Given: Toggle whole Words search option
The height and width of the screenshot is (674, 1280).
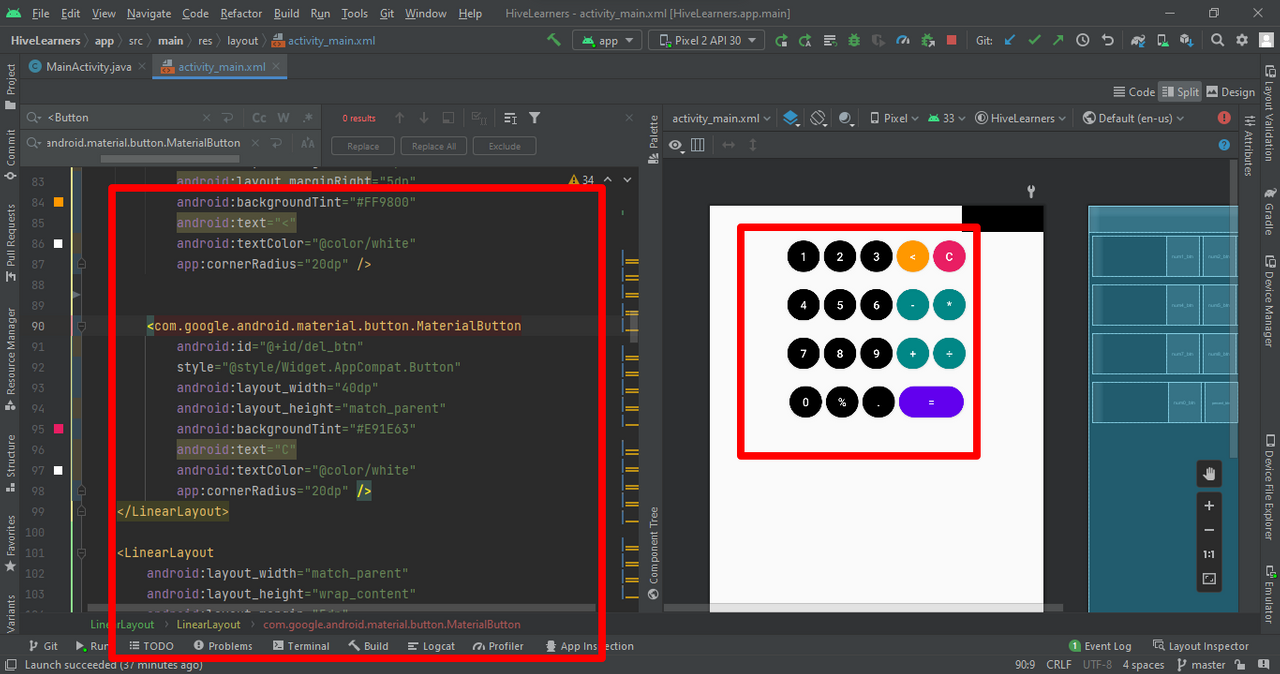Looking at the screenshot, I should click(x=284, y=118).
